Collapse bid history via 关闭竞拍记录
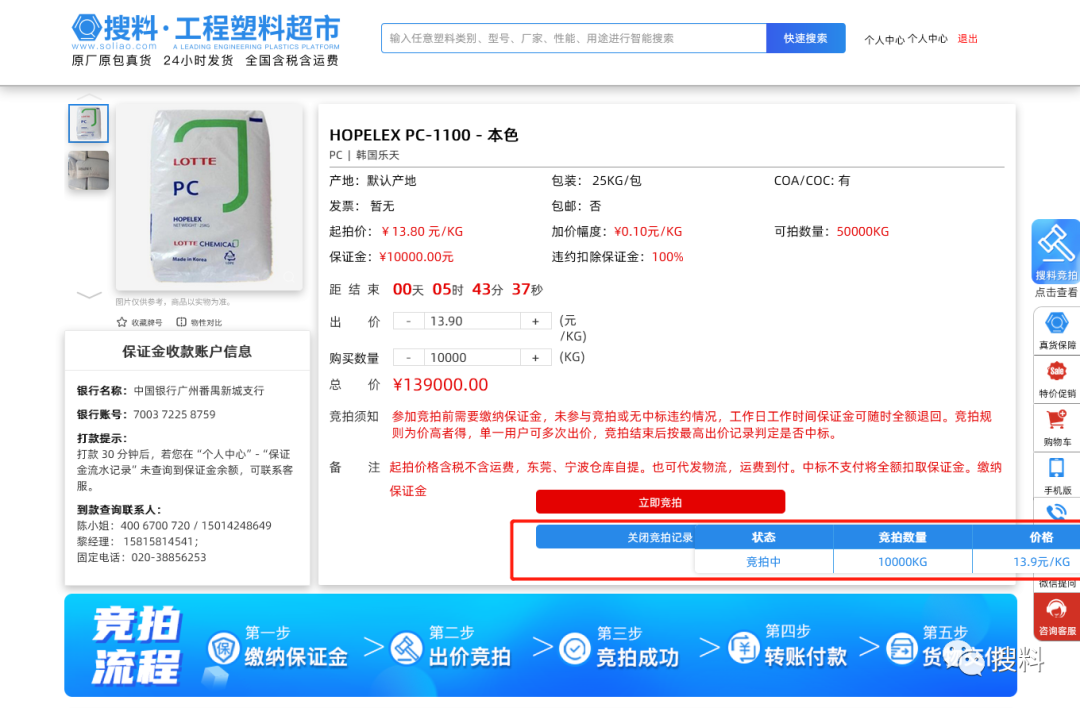The height and width of the screenshot is (708, 1080). [x=660, y=537]
